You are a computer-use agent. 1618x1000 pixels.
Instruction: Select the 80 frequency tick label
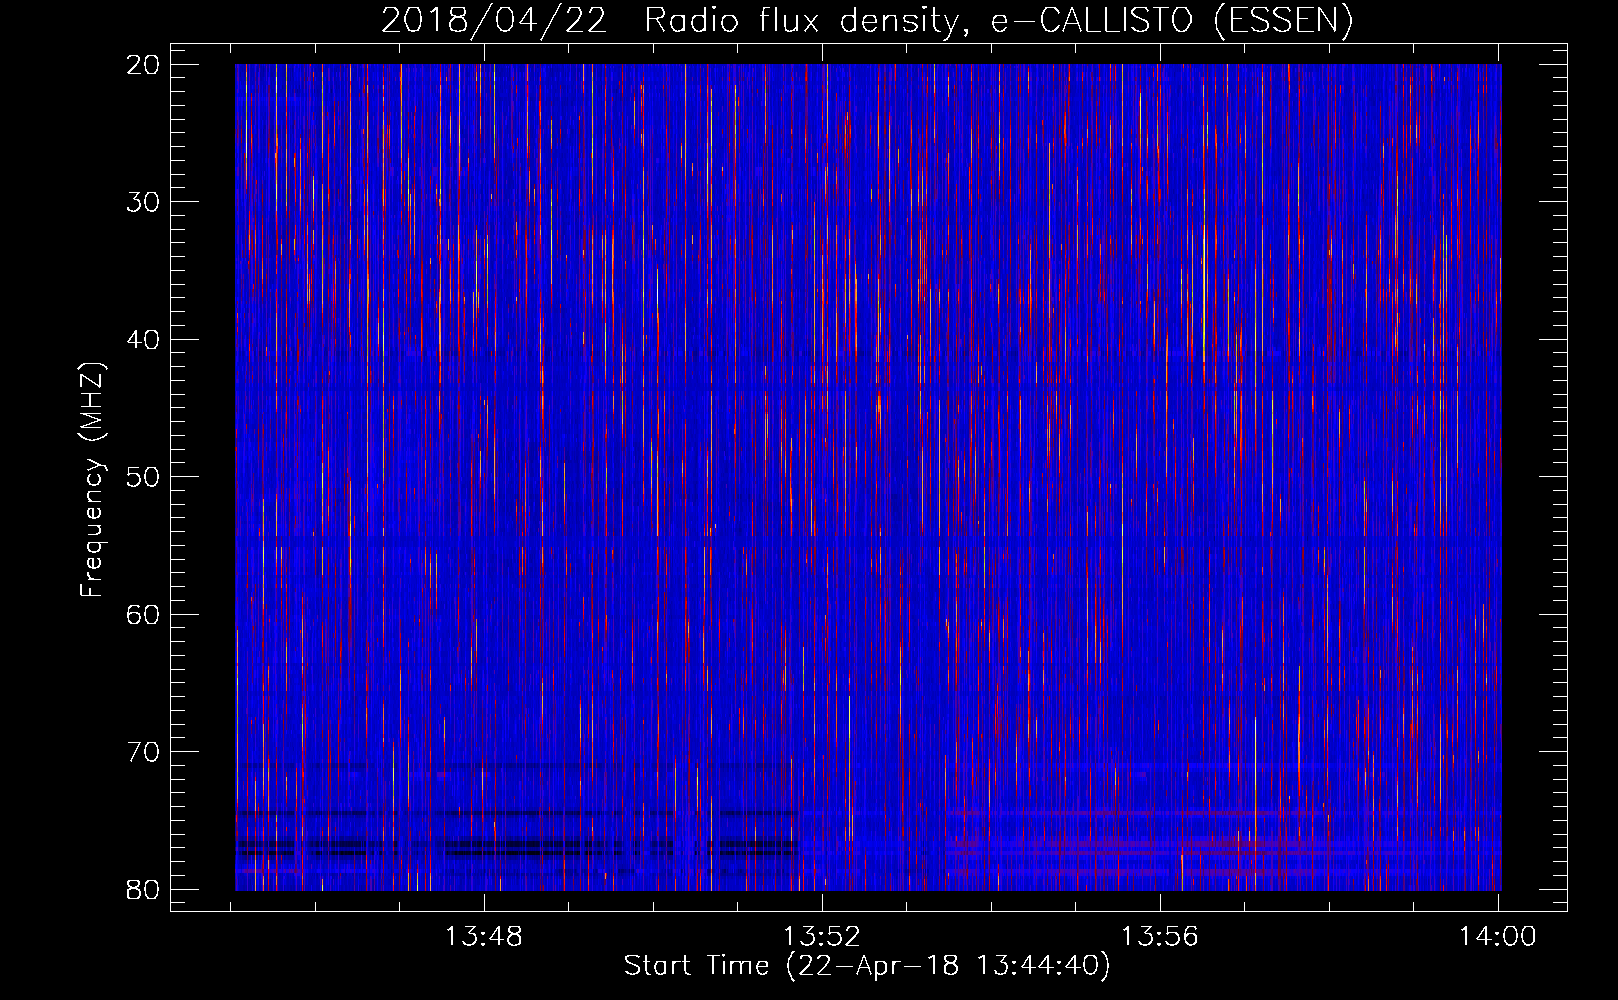pos(143,889)
